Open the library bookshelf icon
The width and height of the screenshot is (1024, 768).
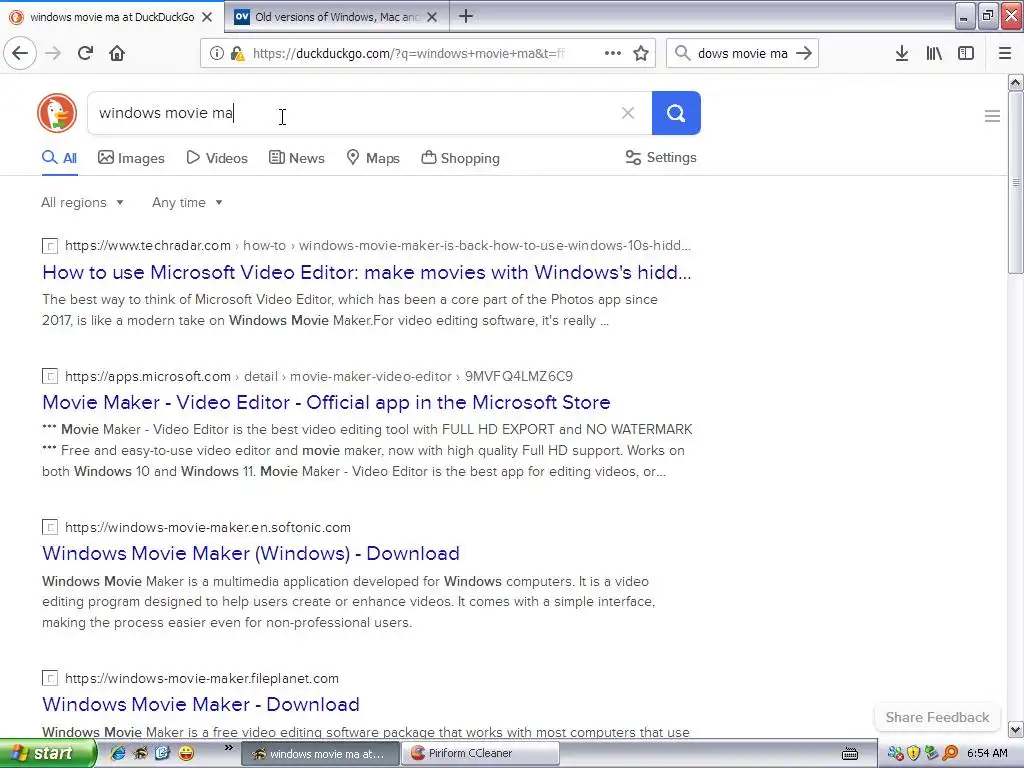(x=934, y=53)
